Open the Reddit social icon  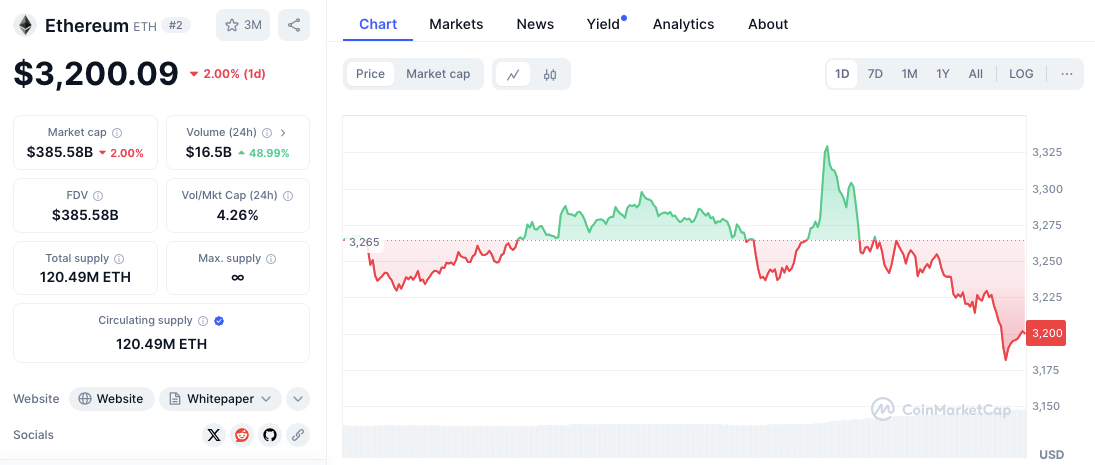(241, 435)
